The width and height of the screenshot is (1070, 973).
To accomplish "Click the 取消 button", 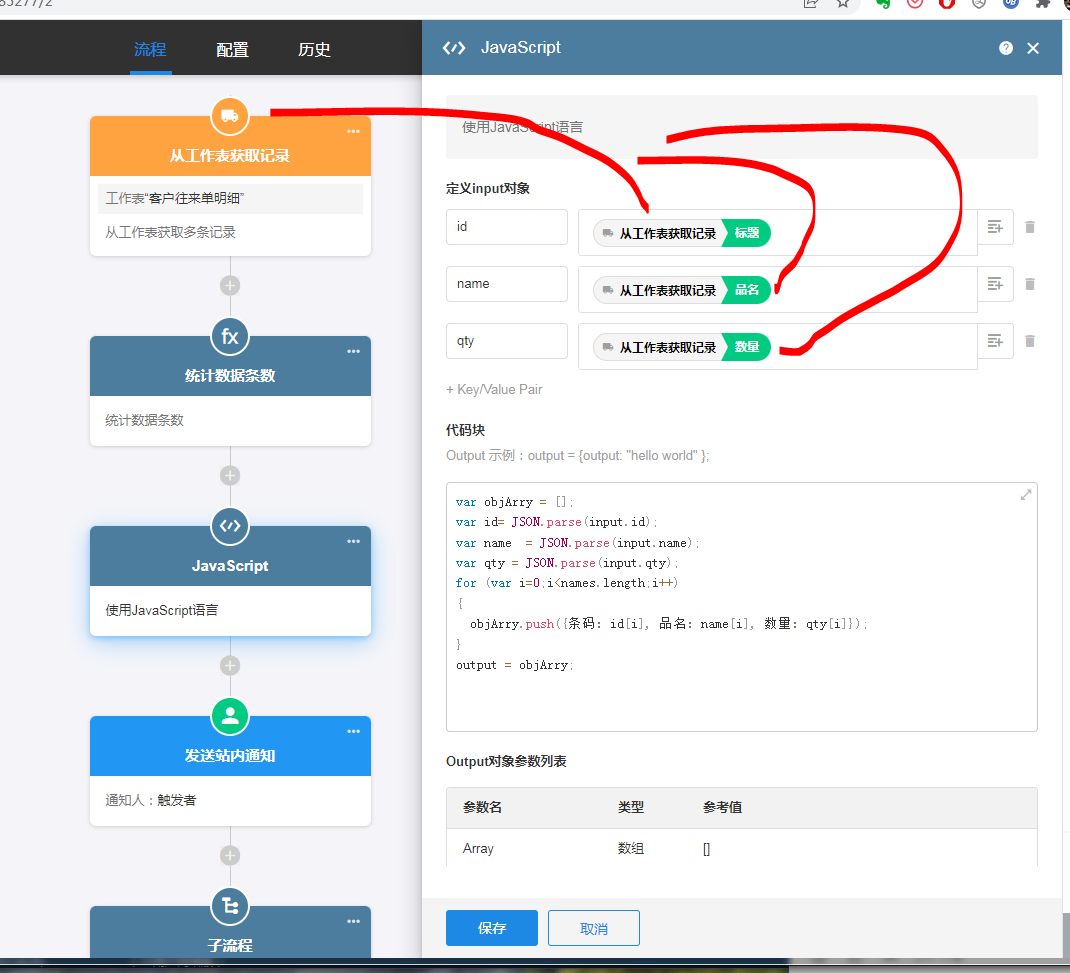I will coord(593,928).
